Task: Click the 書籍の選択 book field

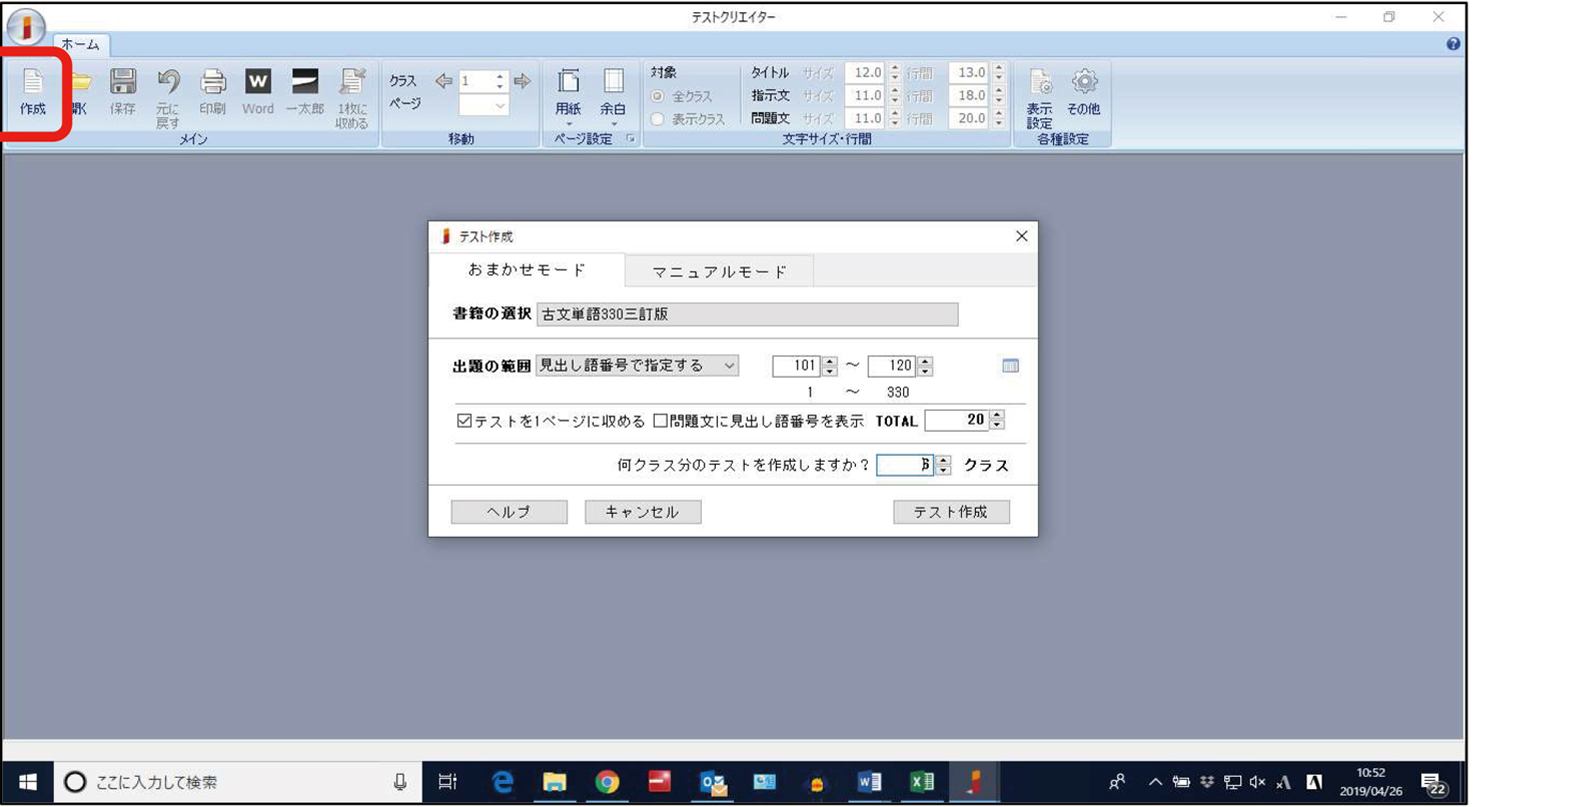Action: pyautogui.click(x=747, y=314)
